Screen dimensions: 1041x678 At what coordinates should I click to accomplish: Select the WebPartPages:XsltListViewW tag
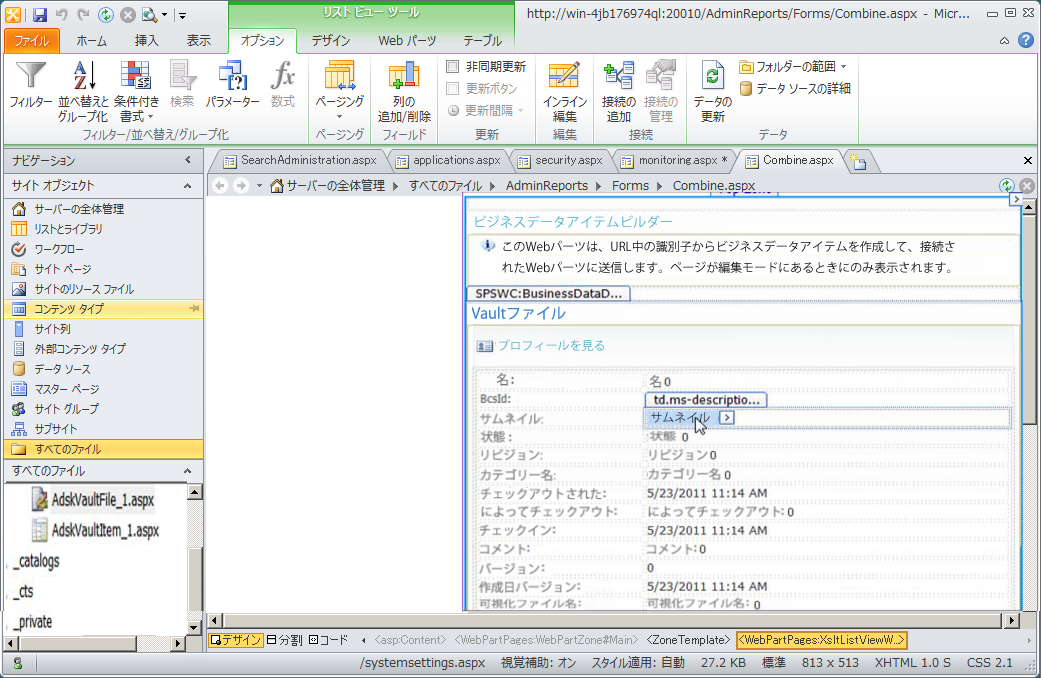(x=822, y=640)
